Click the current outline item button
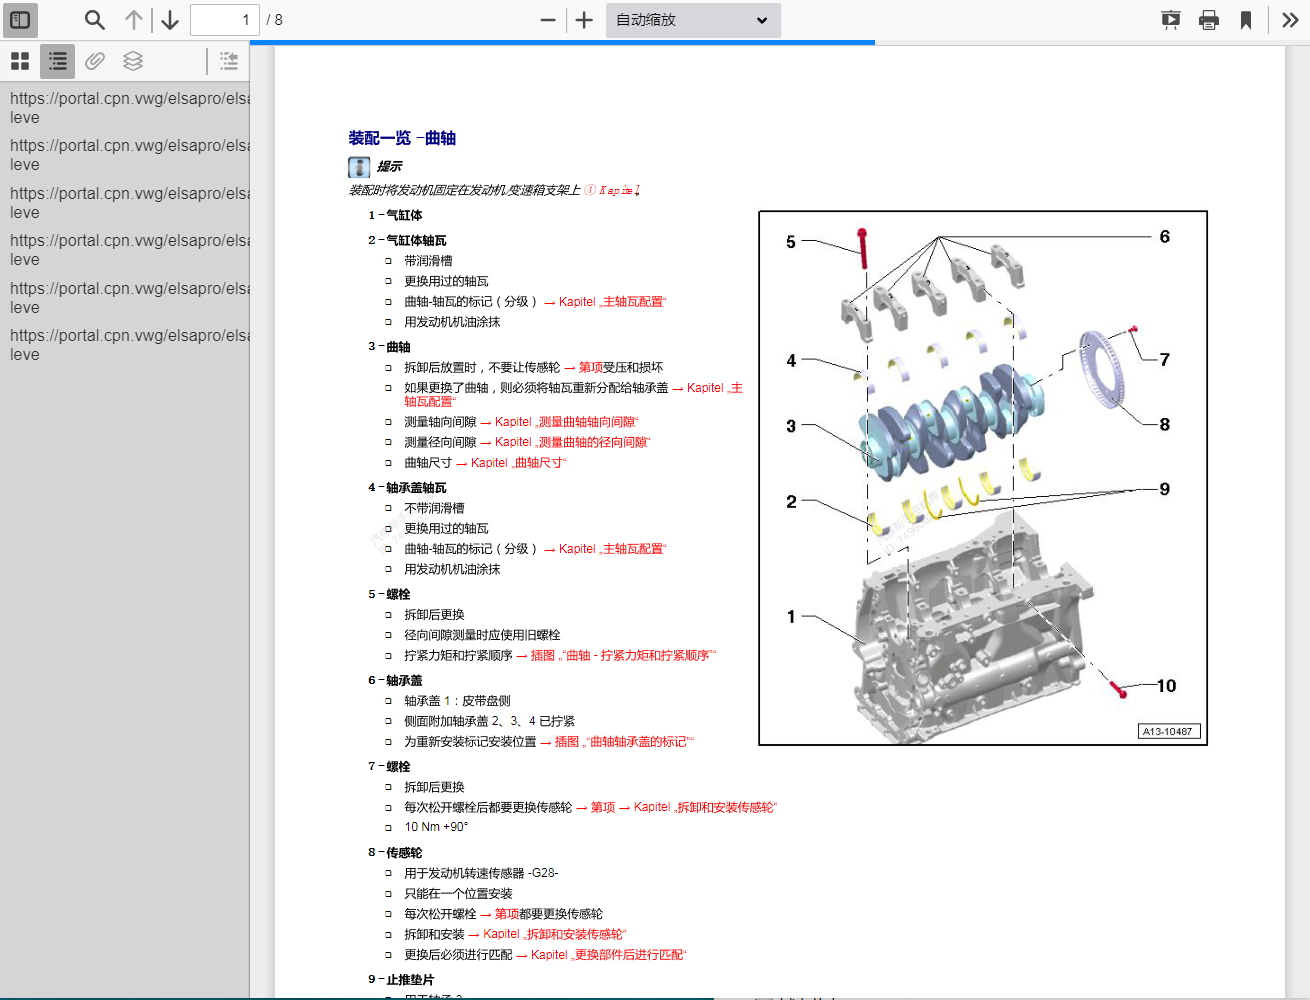This screenshot has width=1310, height=1000. [x=229, y=61]
